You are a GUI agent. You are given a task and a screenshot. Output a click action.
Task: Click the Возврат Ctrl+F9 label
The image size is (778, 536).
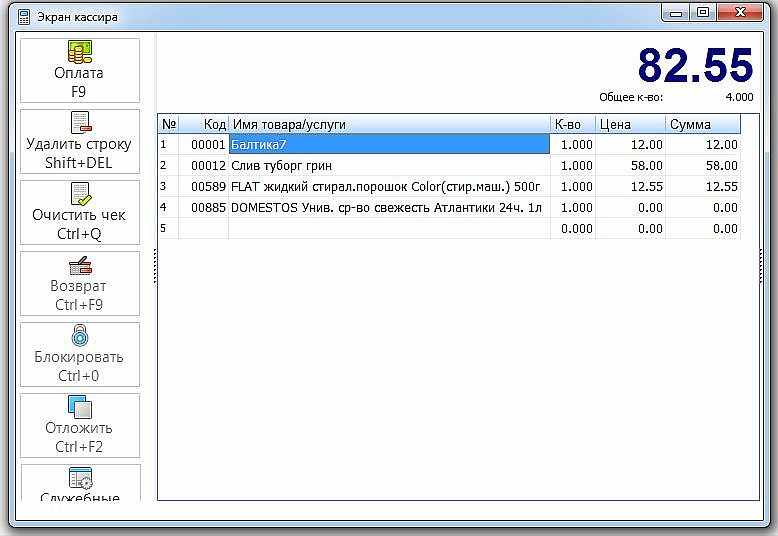pos(79,295)
